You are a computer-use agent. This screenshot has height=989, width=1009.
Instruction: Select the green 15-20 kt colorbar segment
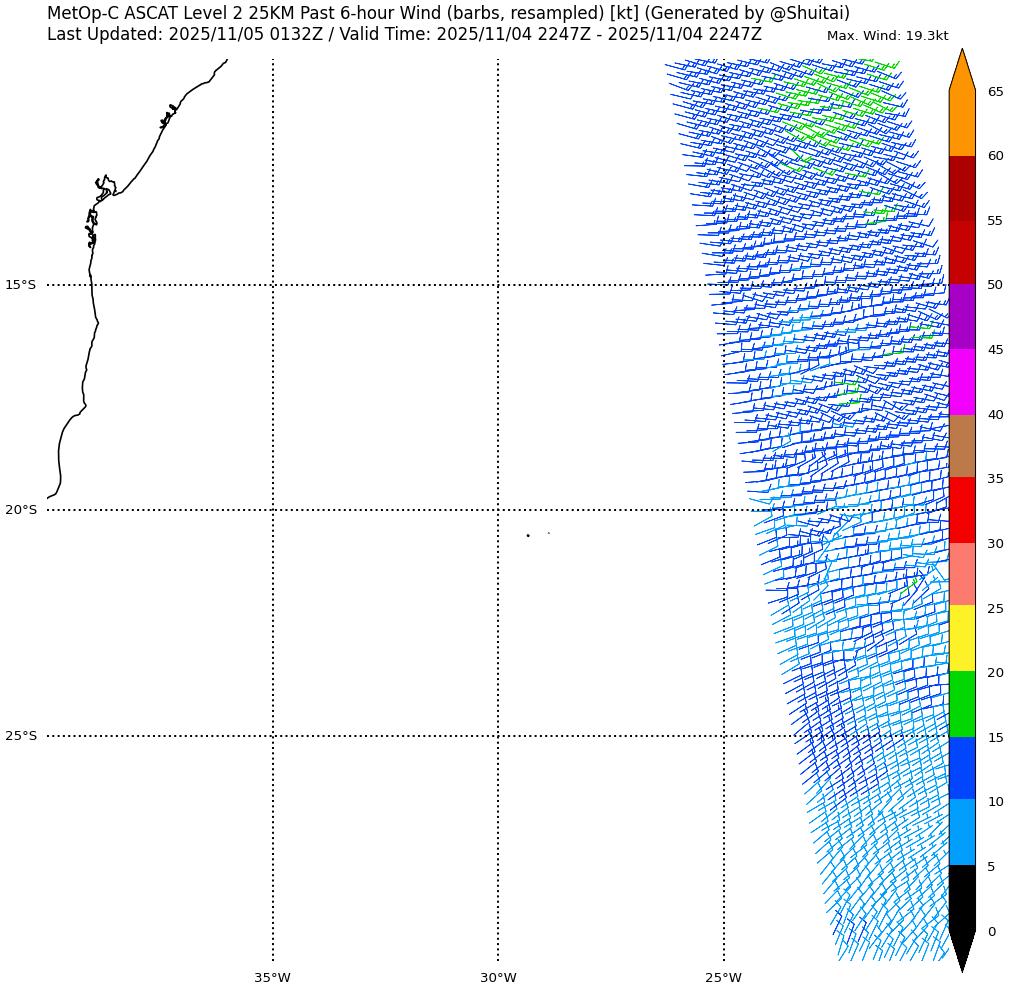click(961, 704)
